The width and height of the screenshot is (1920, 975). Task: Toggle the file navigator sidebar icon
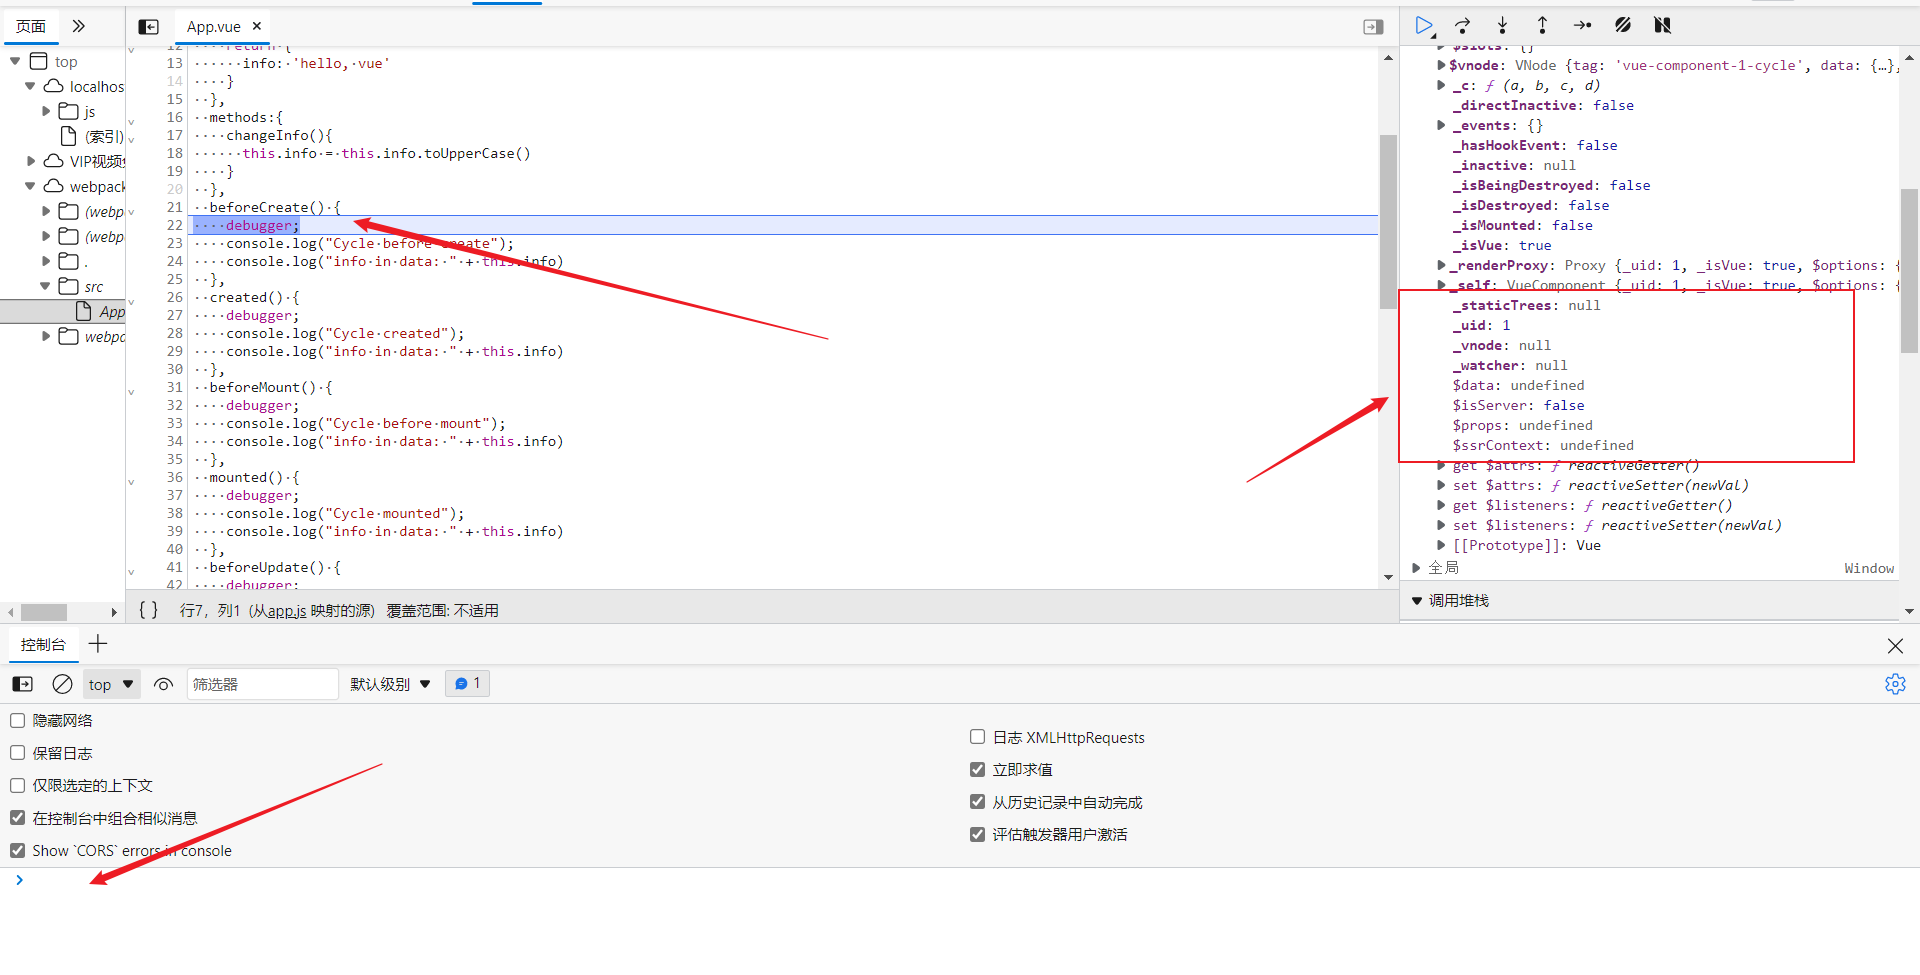coord(148,27)
